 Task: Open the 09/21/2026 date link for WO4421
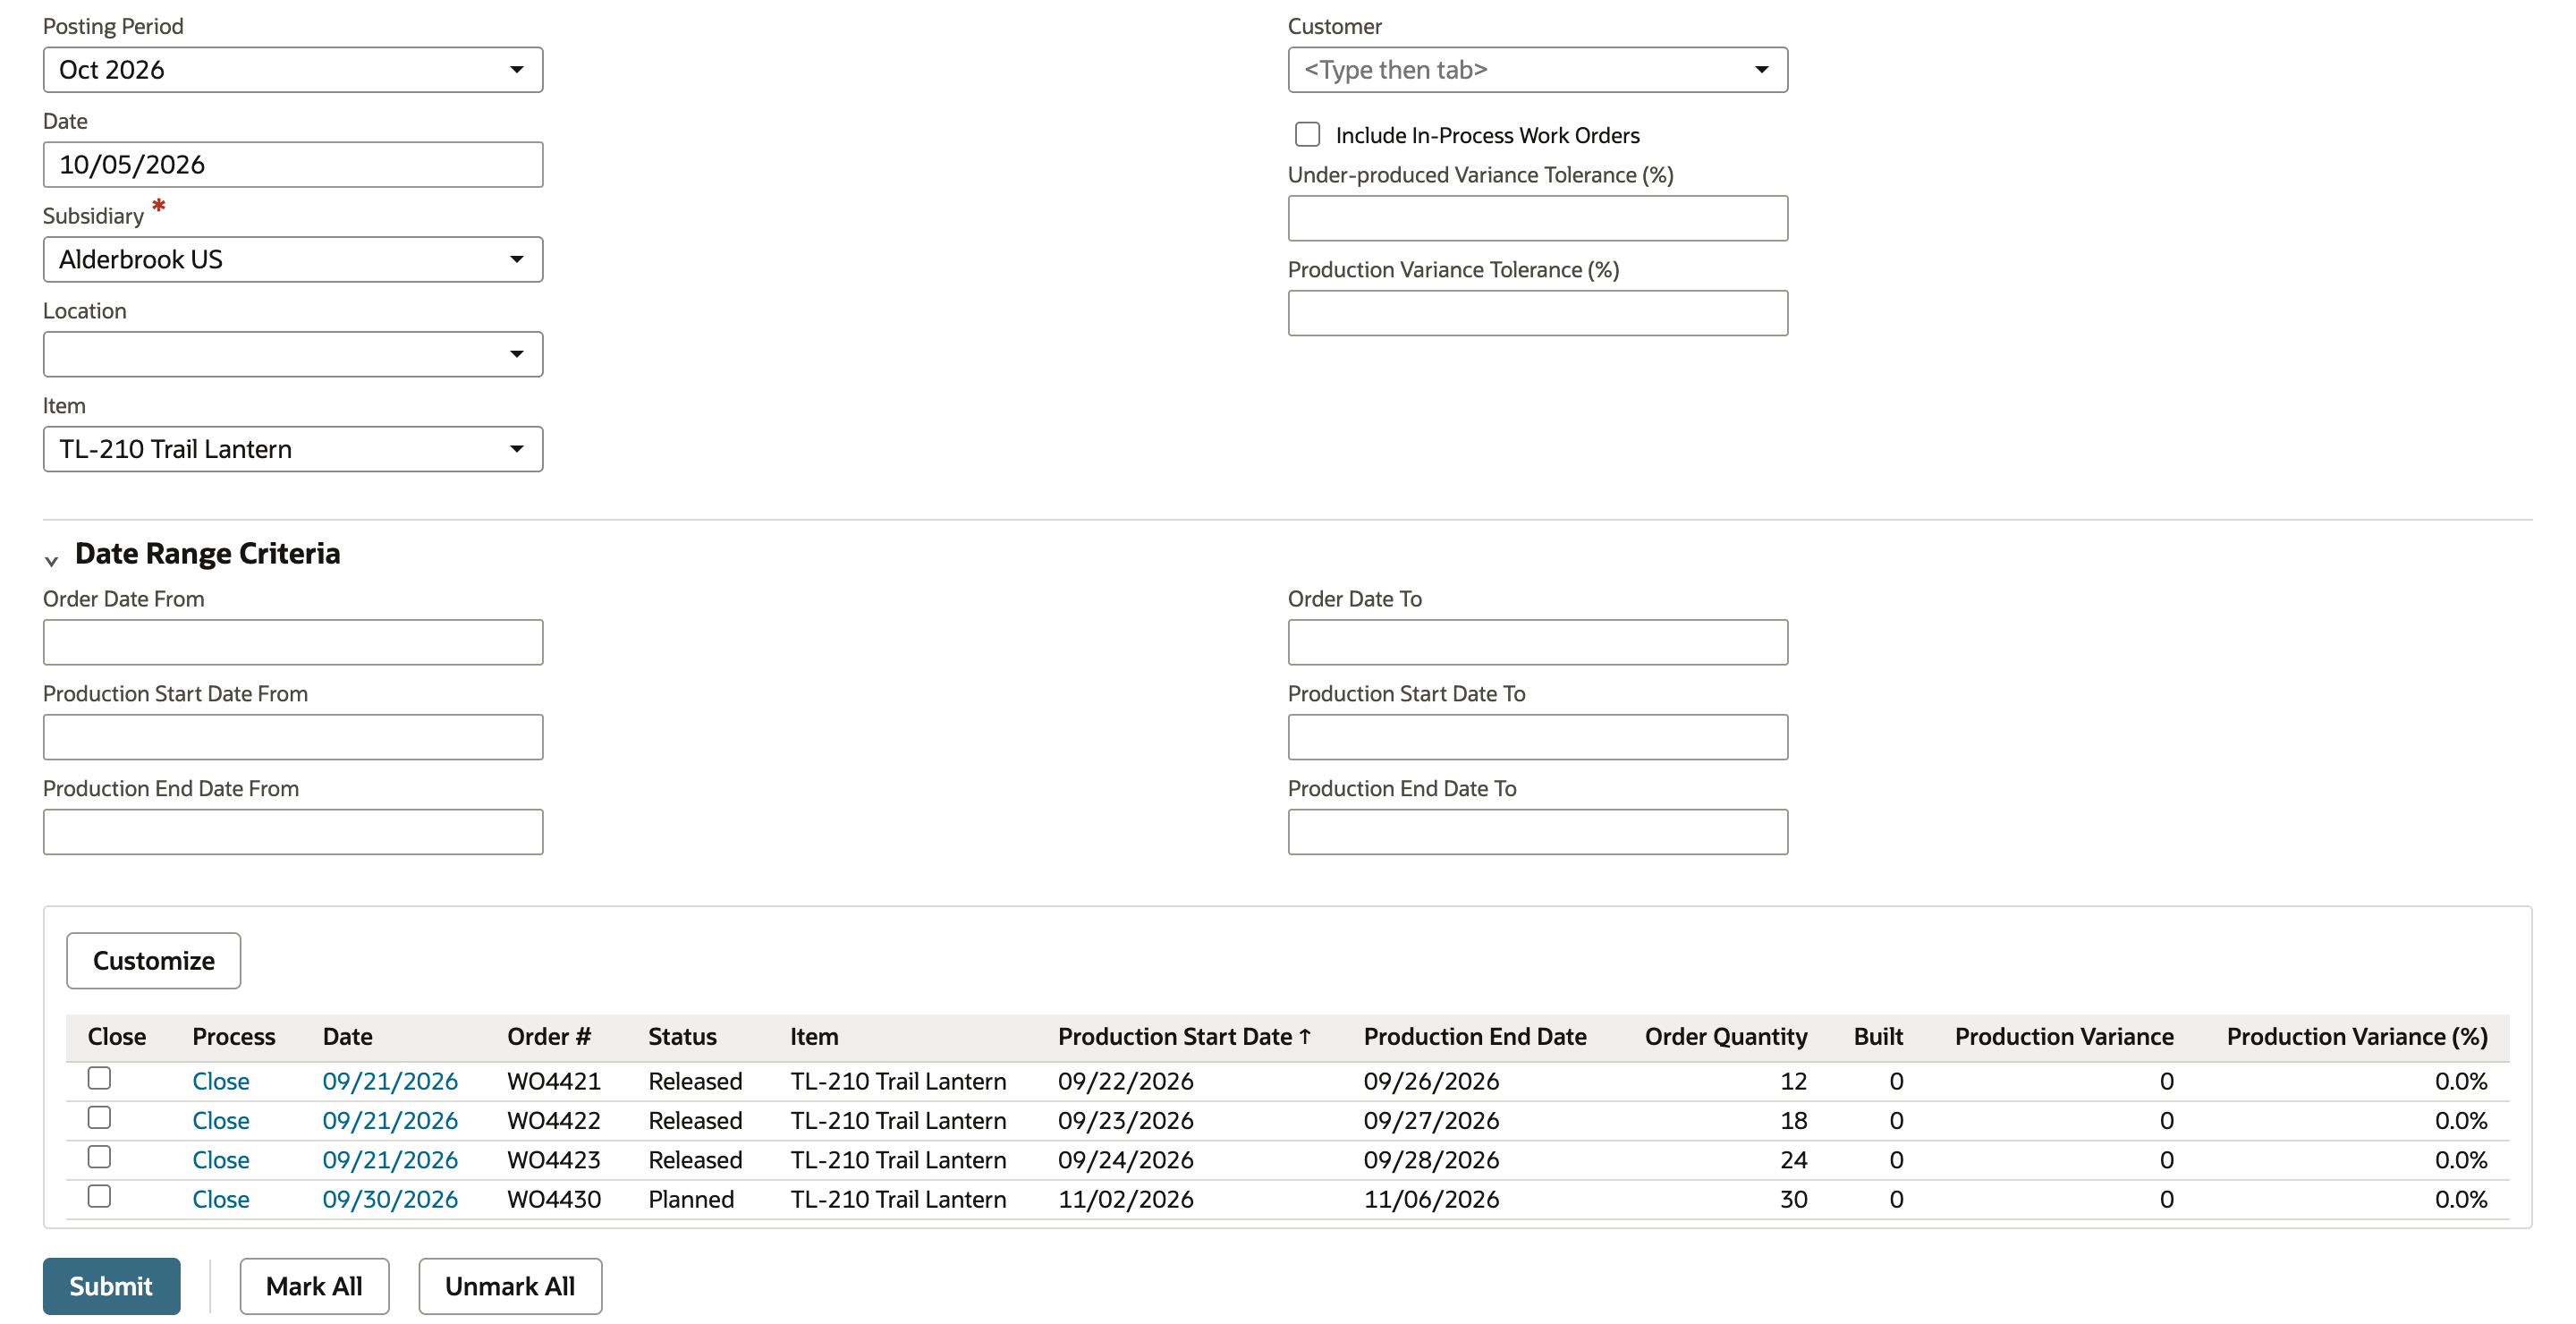(390, 1082)
